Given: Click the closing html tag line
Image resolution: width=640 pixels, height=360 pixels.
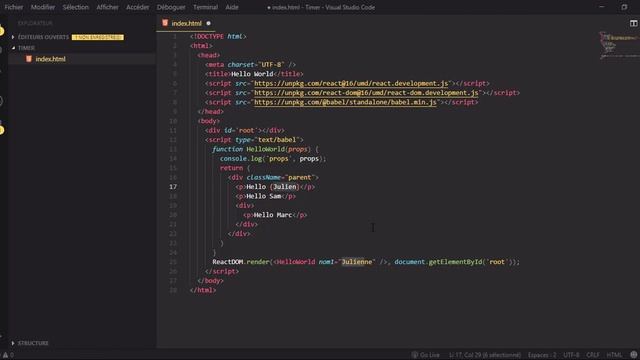Looking at the screenshot, I should click(x=203, y=290).
